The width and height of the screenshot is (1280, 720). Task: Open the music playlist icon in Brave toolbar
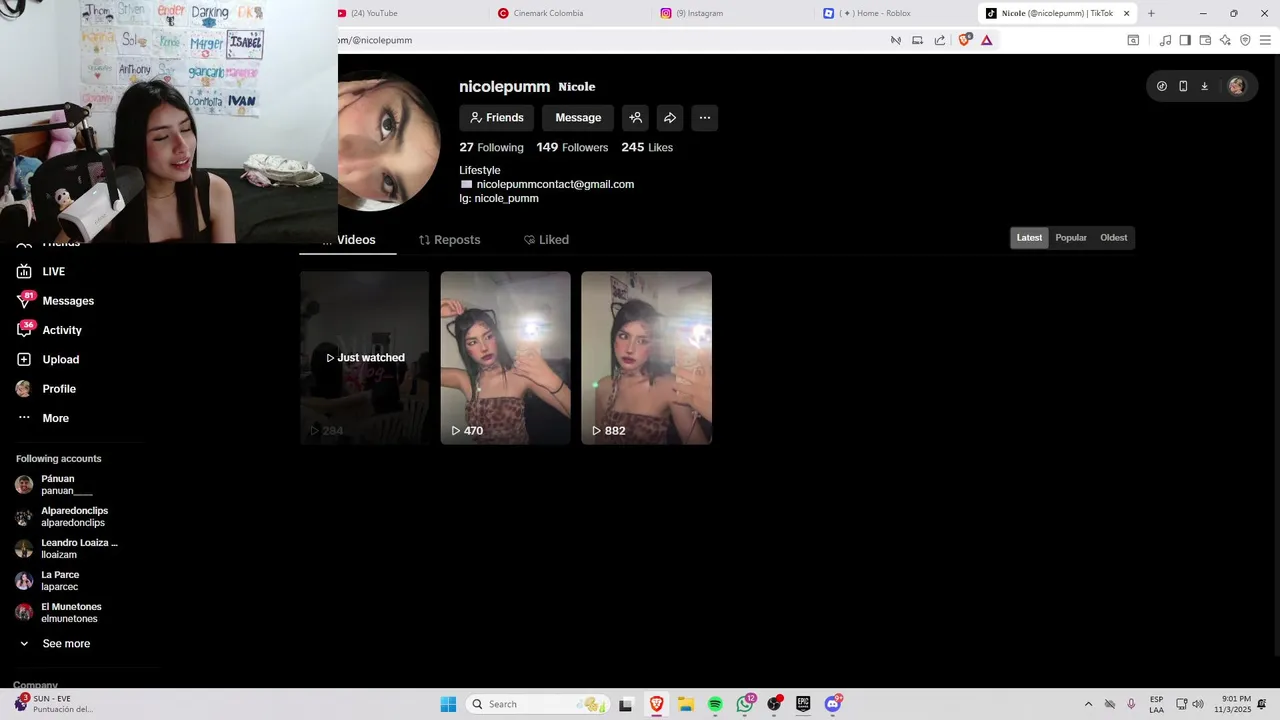(x=1165, y=40)
